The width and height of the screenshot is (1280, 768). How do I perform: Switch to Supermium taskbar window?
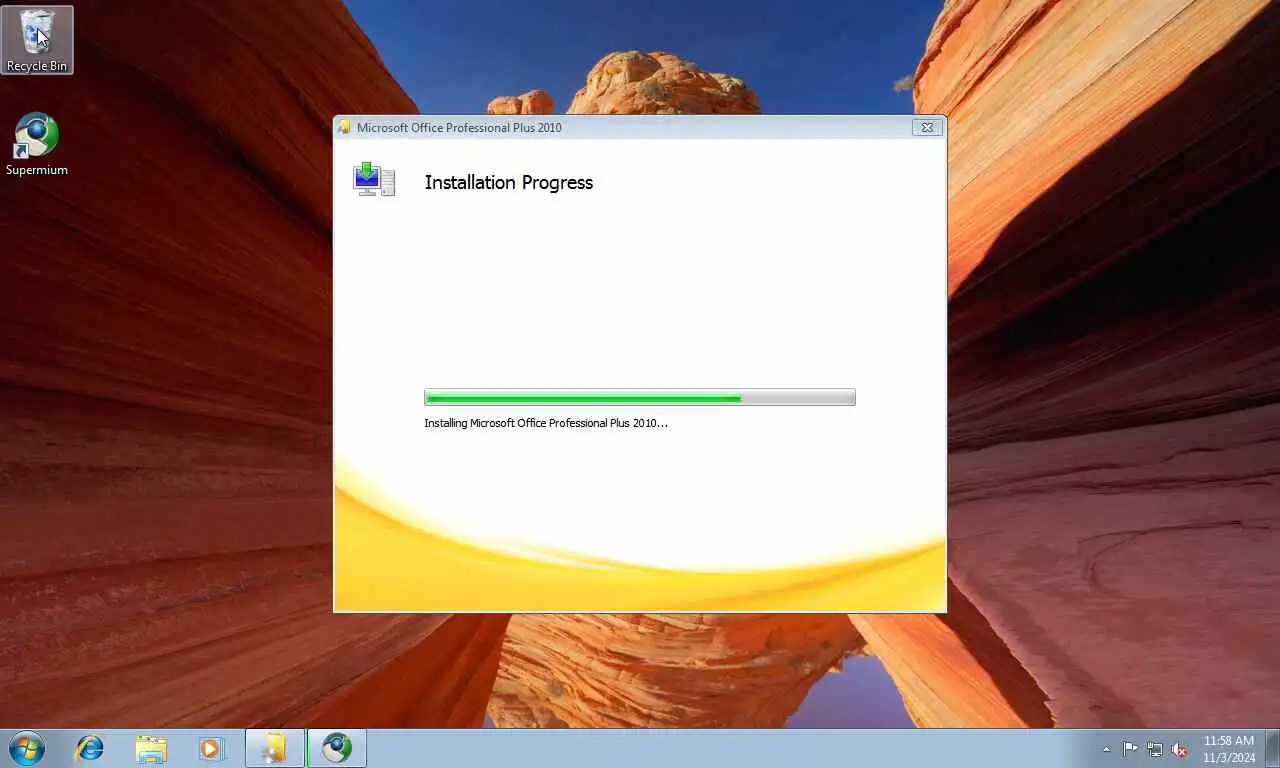(337, 748)
